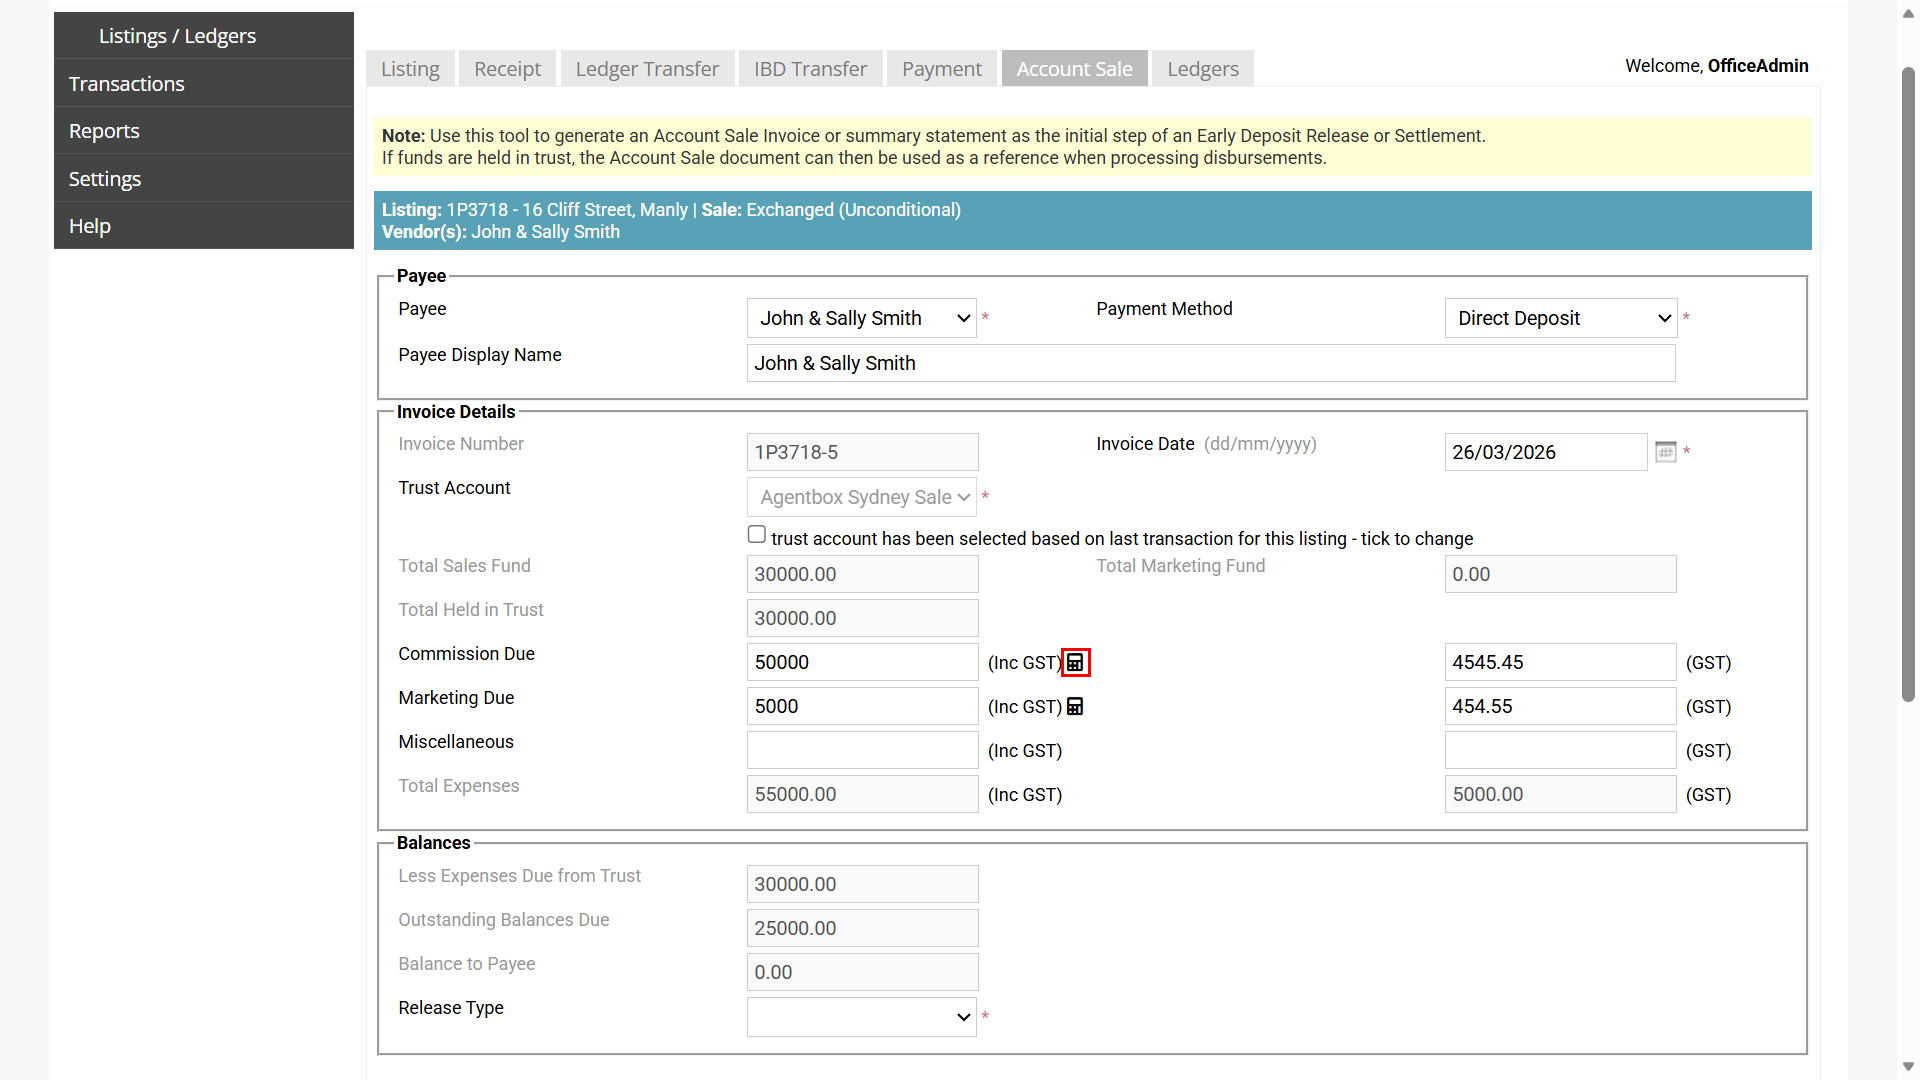The image size is (1920, 1080).
Task: Click the scrollbar up arrow
Action: pos(1908,13)
